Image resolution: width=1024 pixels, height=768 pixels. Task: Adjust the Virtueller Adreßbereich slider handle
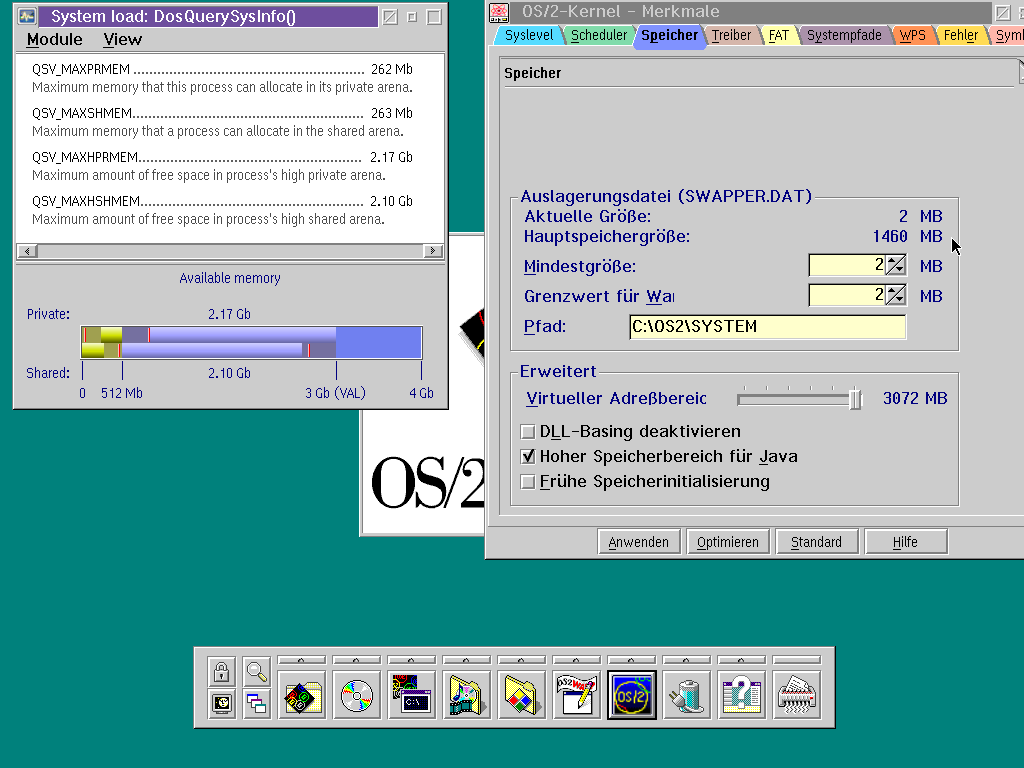coord(855,399)
